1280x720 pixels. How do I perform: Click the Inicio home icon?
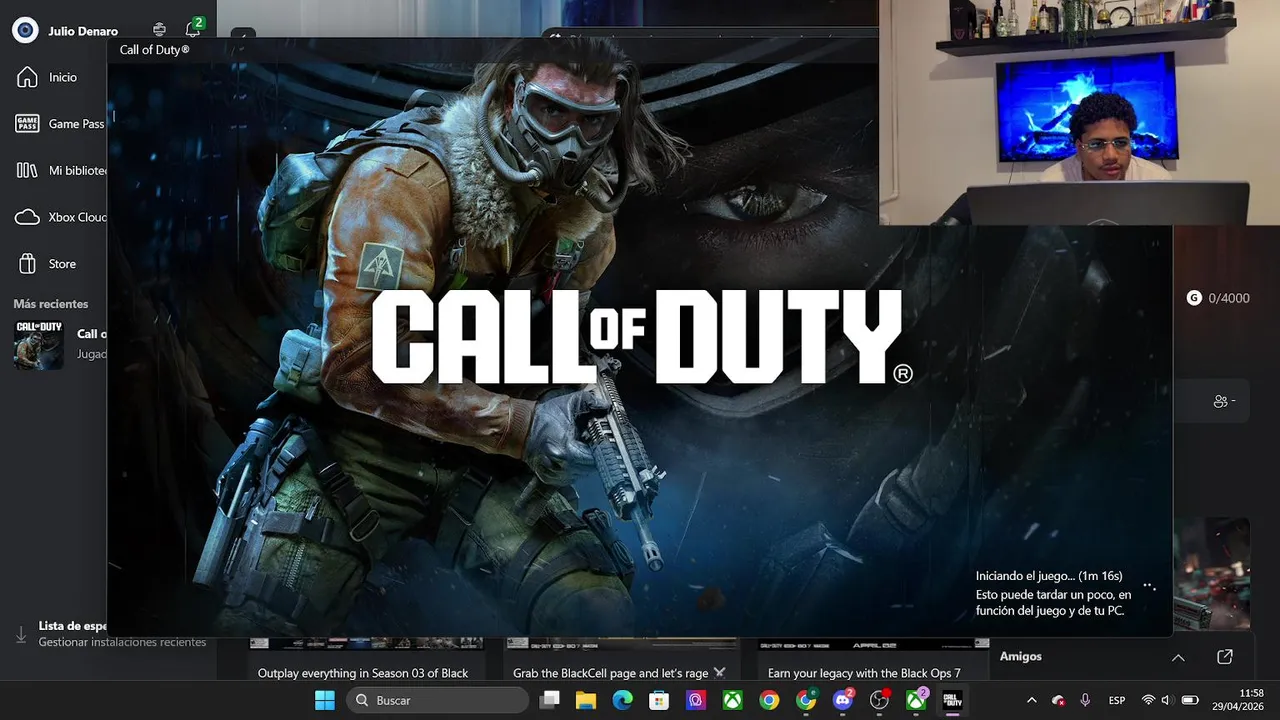(27, 77)
